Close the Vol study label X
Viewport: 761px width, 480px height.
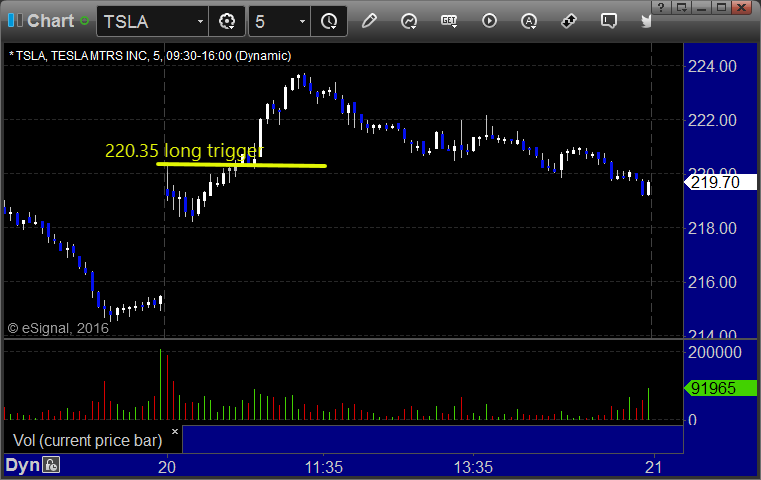click(175, 431)
